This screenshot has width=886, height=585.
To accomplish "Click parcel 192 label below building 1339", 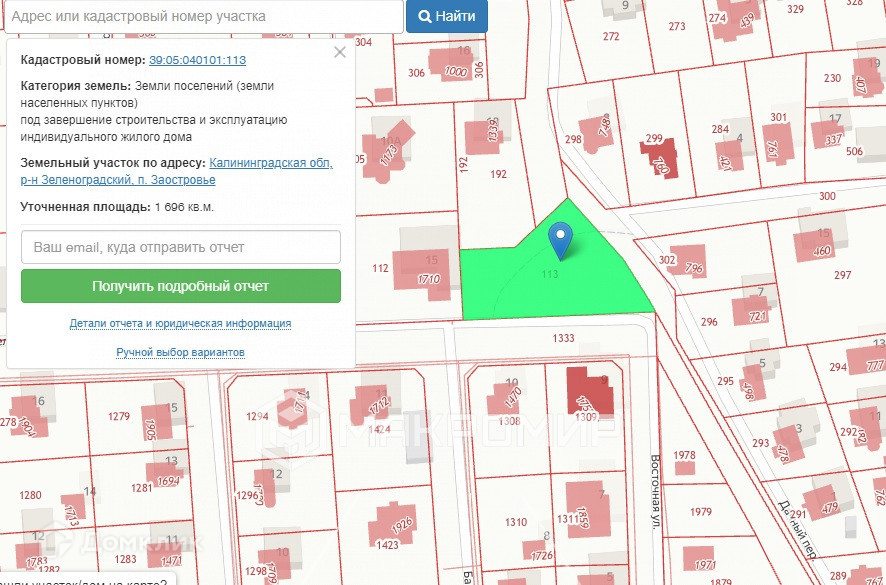I will pyautogui.click(x=498, y=174).
